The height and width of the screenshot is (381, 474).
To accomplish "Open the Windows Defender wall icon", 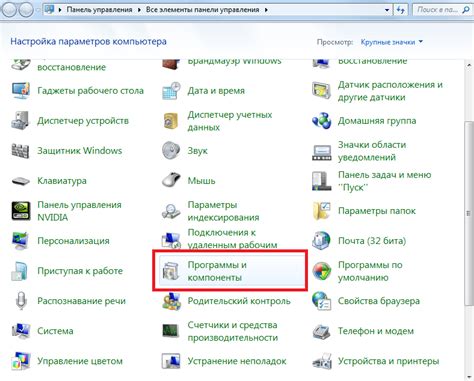I will click(21, 150).
